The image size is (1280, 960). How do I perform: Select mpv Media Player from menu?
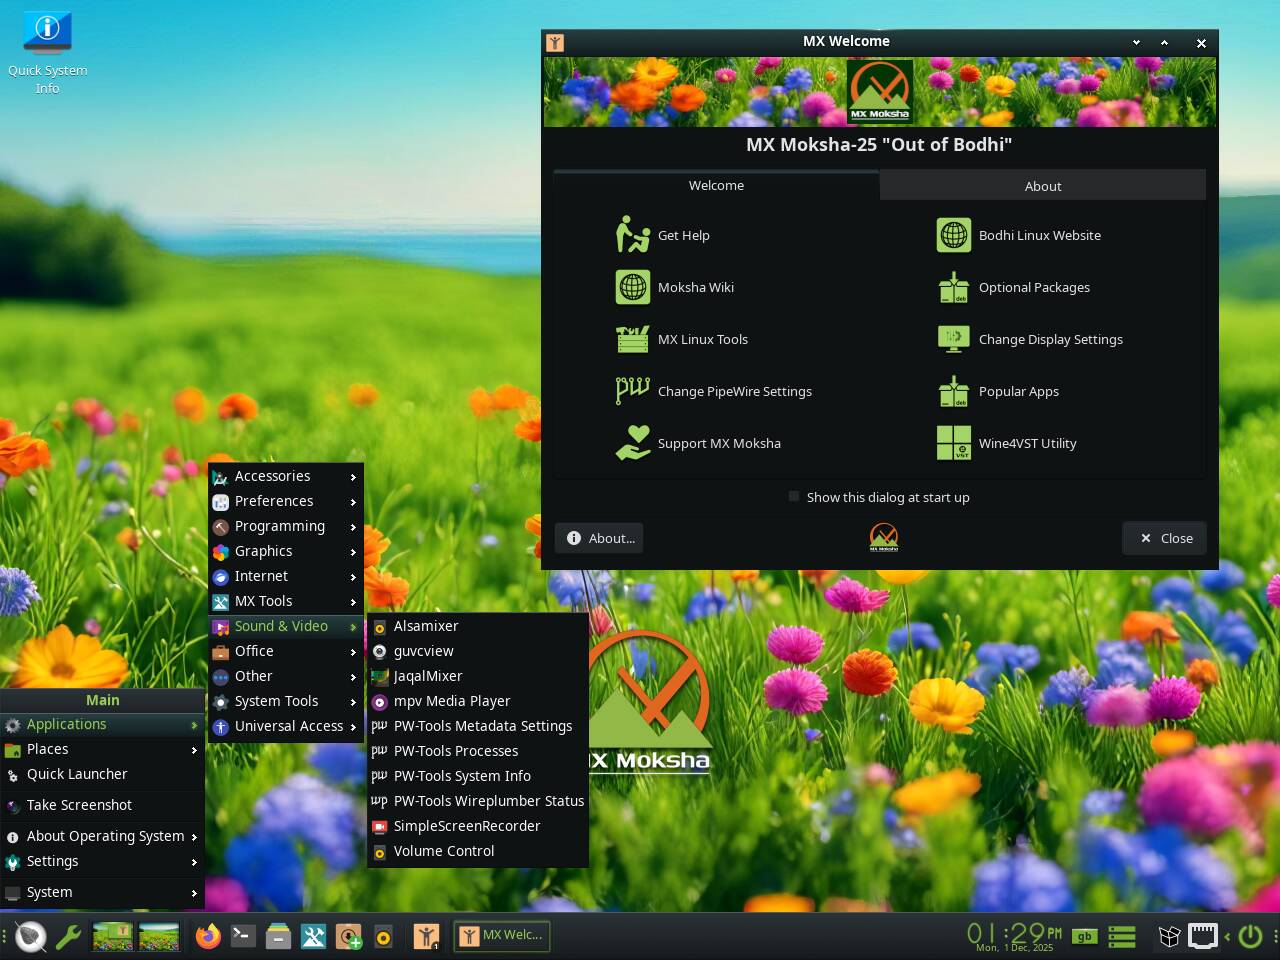452,701
